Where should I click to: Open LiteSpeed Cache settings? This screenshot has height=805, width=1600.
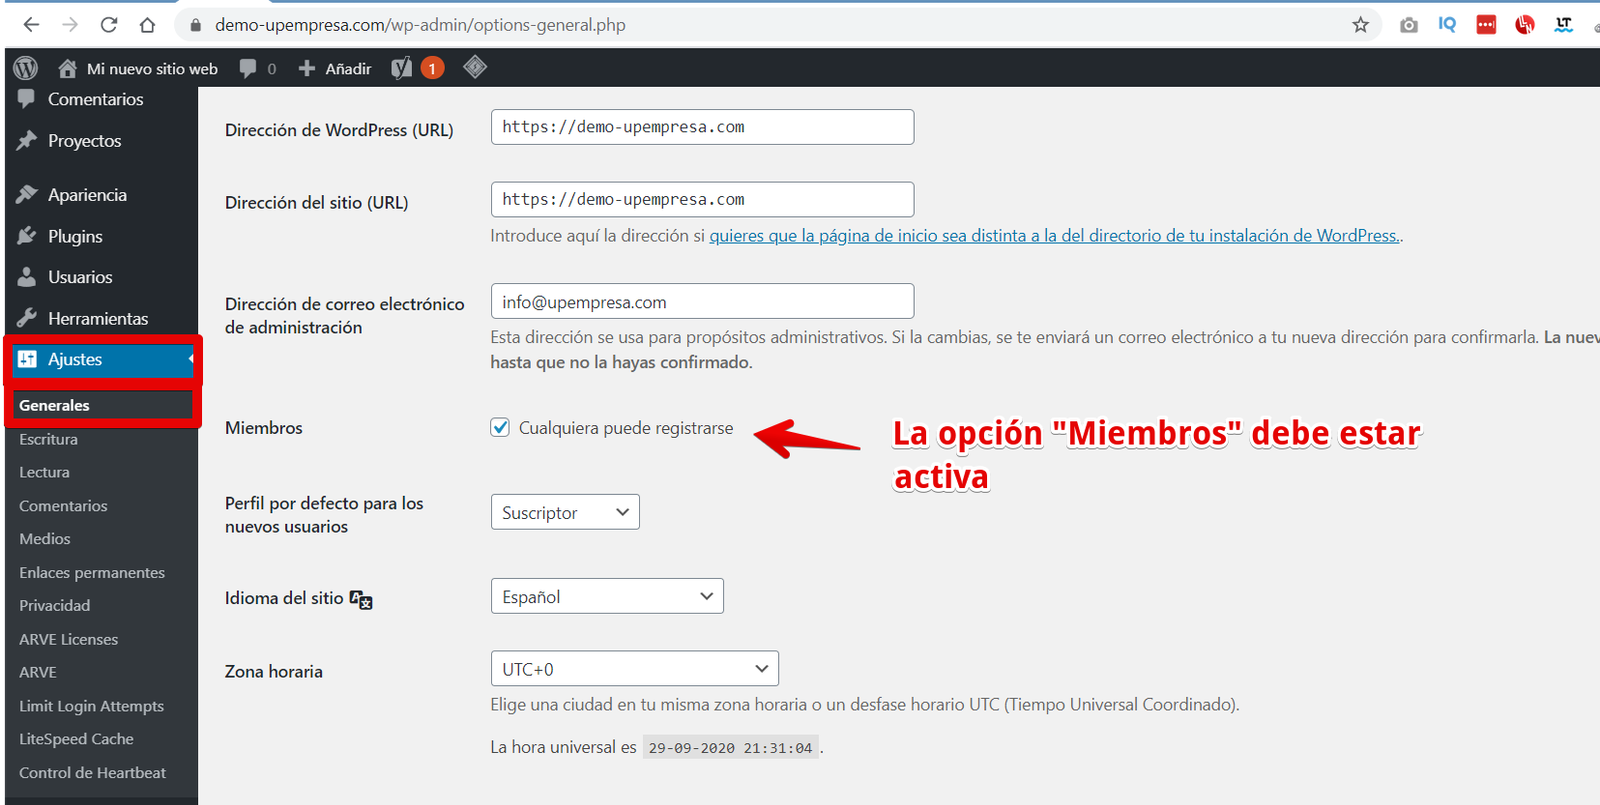pos(77,739)
